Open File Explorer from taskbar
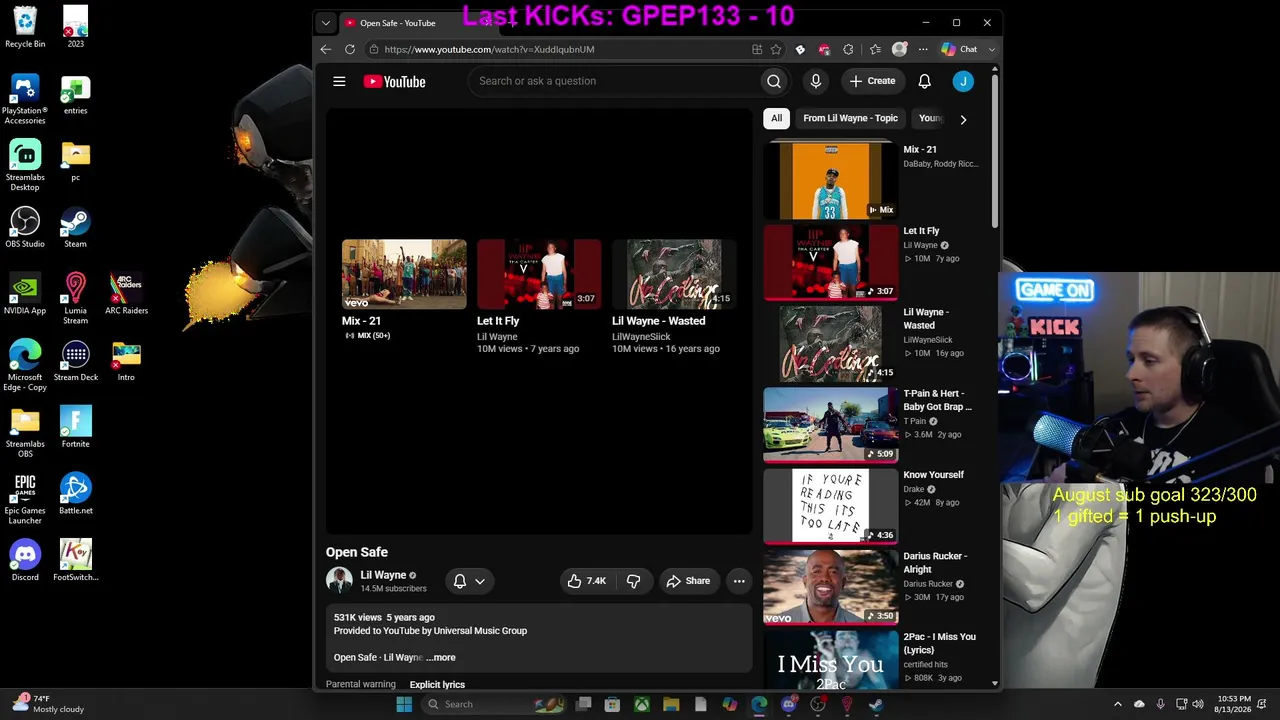The height and width of the screenshot is (720, 1280). click(x=671, y=704)
